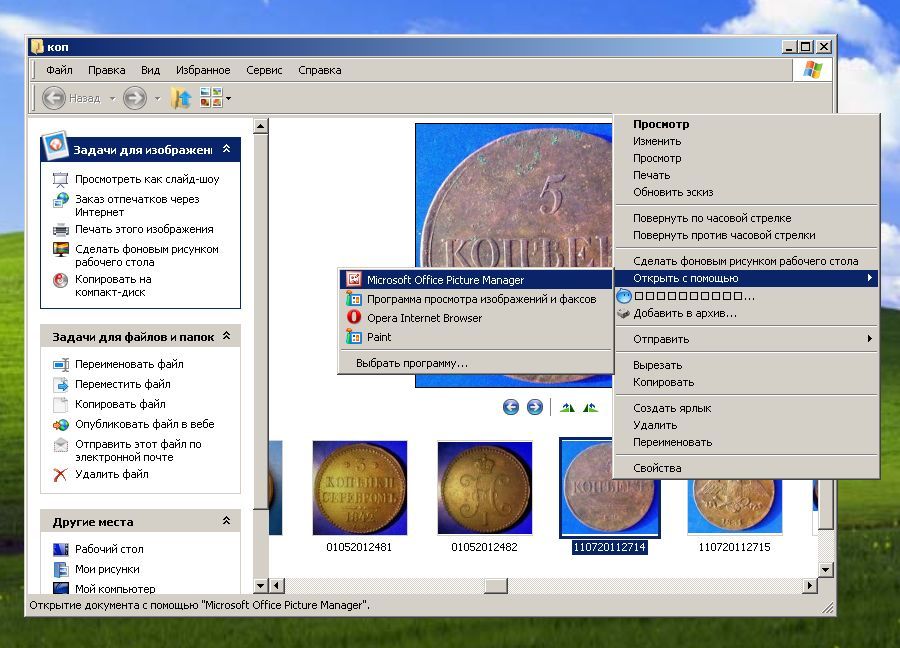
Task: Collapse the image tasks panel
Action: (227, 149)
